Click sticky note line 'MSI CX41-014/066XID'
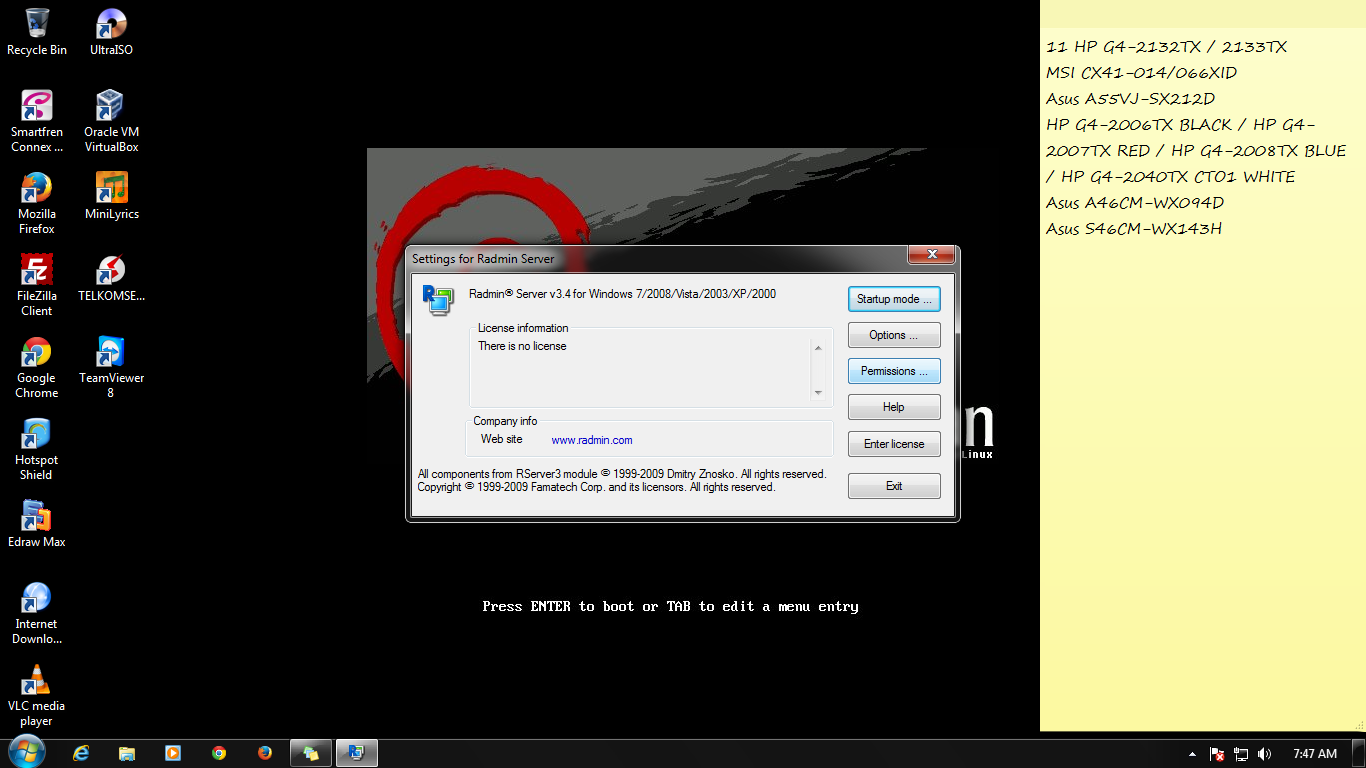 pos(1141,73)
